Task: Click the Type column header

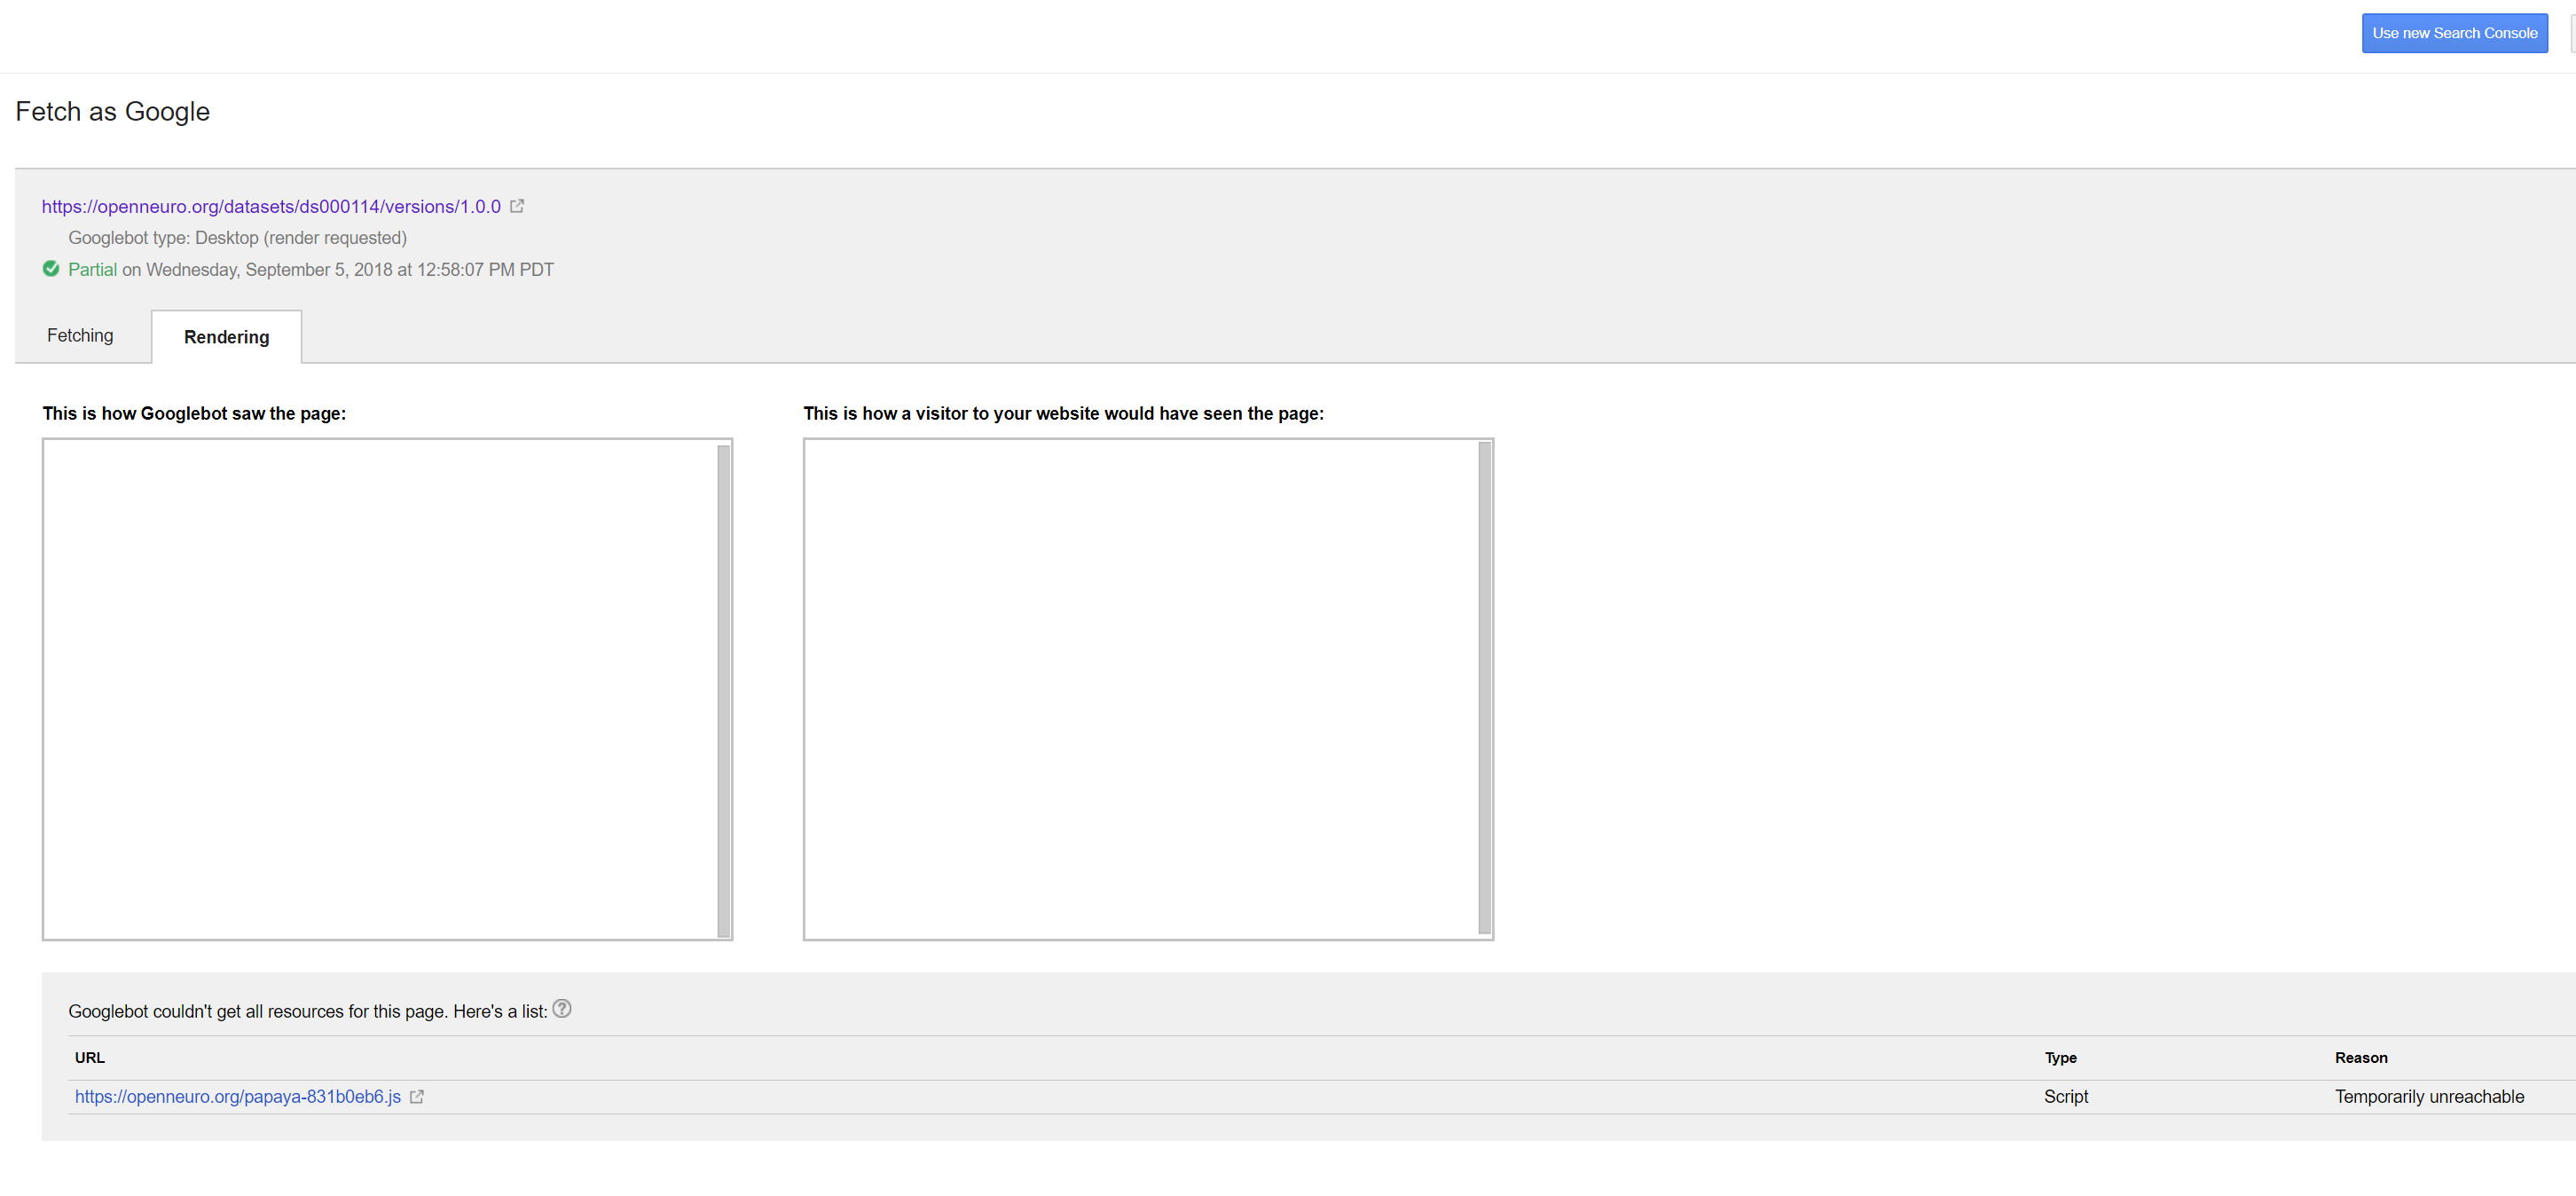Action: (2062, 1057)
